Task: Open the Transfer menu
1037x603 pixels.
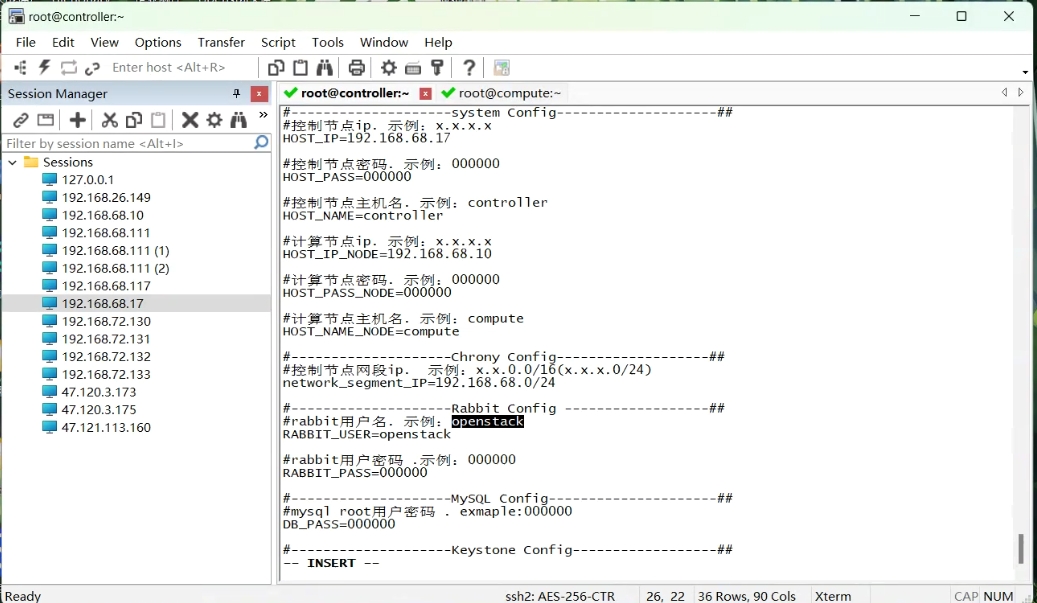Action: click(x=221, y=42)
